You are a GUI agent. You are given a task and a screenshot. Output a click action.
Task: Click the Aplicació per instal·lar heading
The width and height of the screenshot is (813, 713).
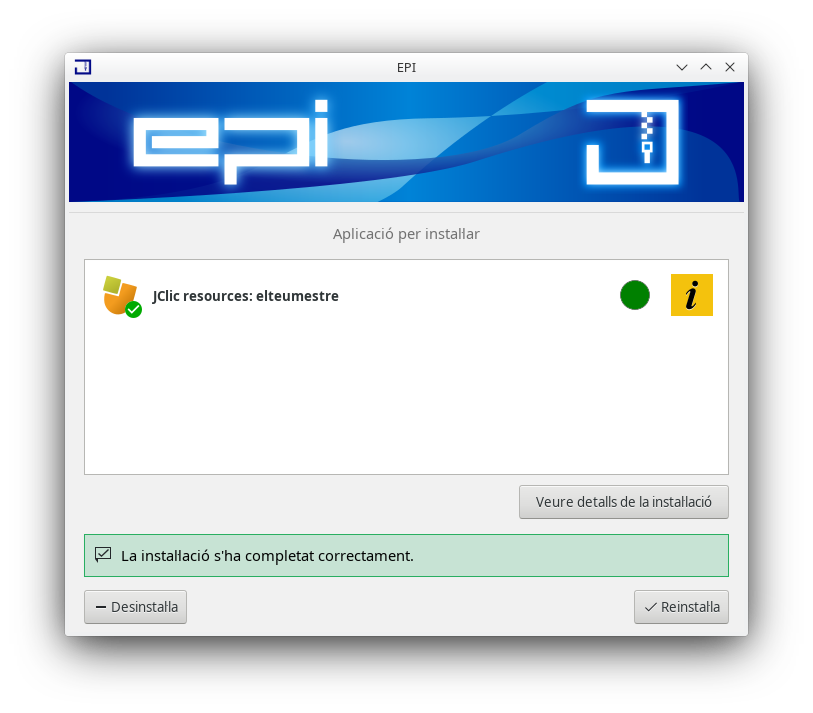[406, 234]
